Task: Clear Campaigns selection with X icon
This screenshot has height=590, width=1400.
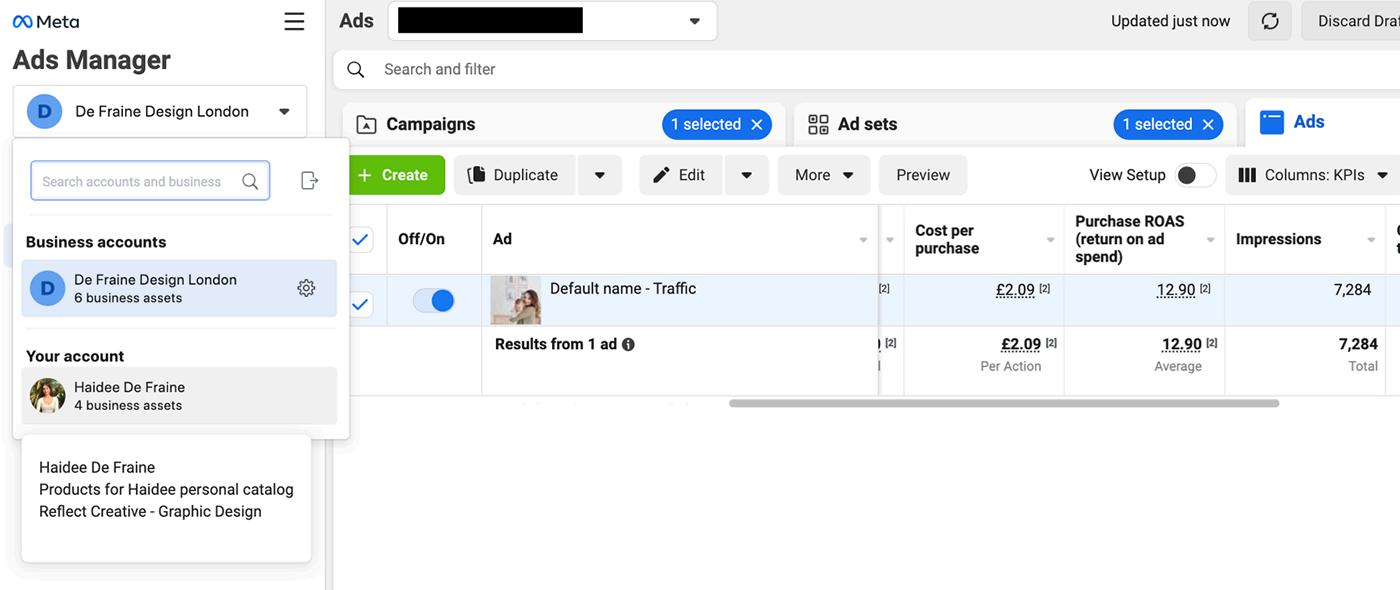Action: [757, 124]
